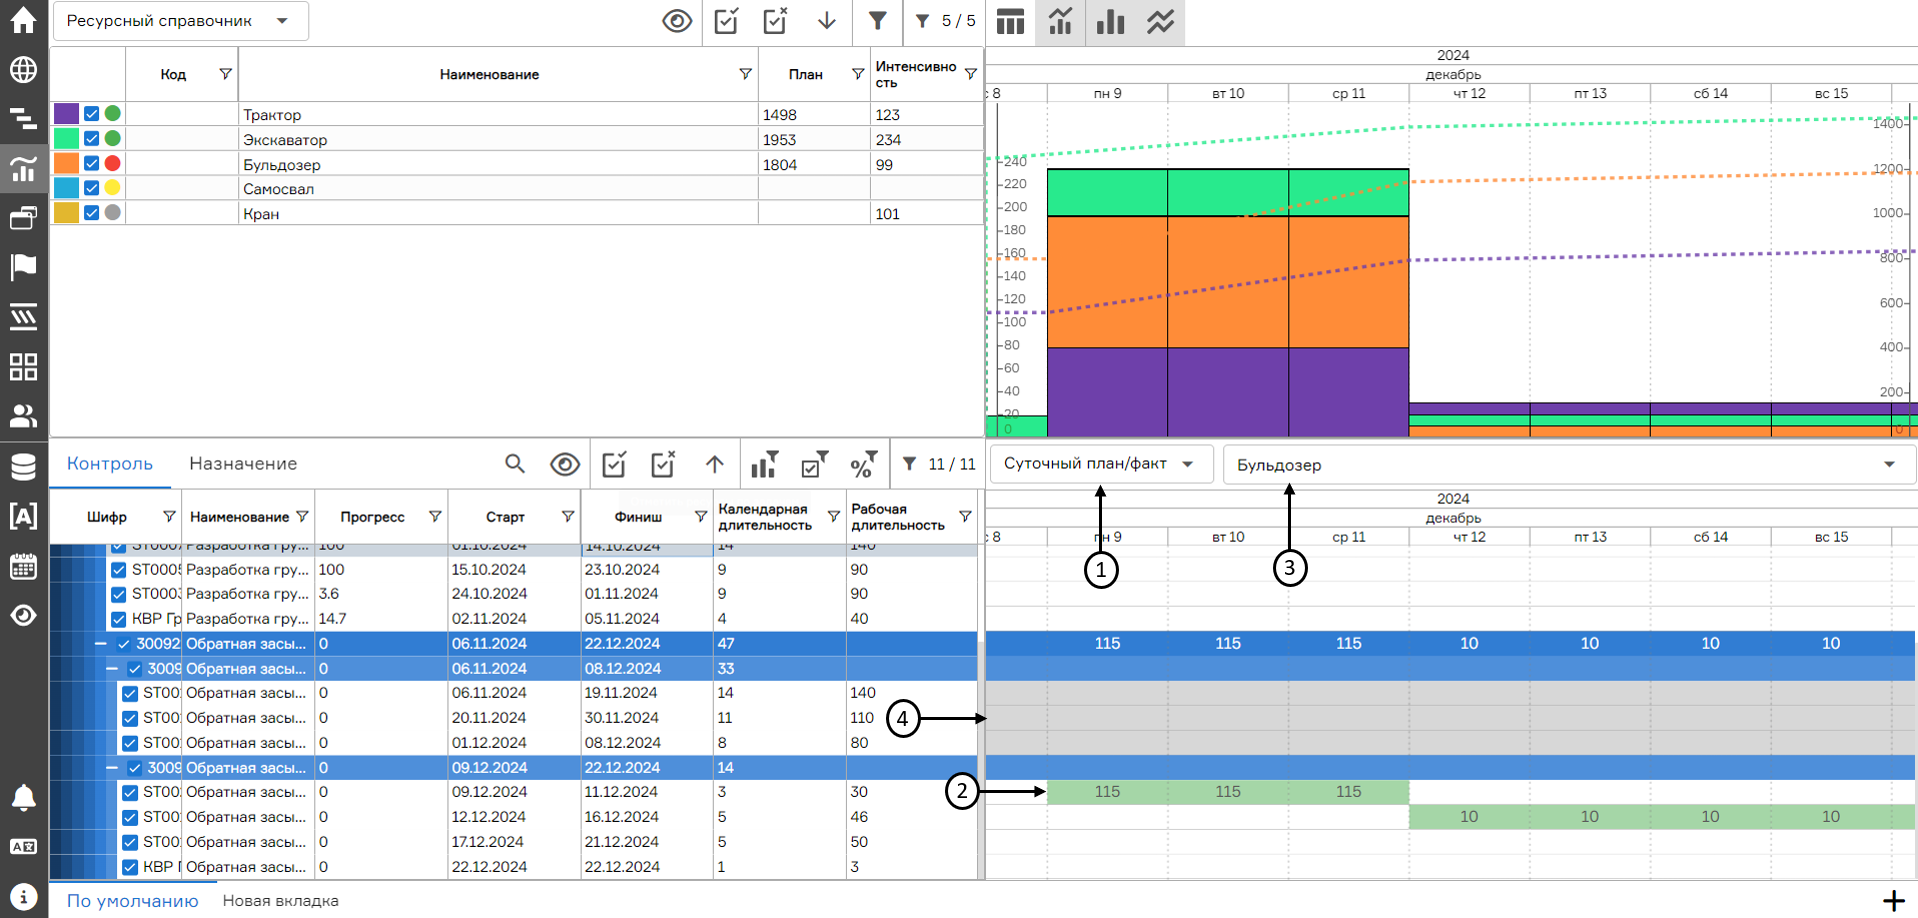
Task: Open the globe icon in the sidebar
Action: coord(23,70)
